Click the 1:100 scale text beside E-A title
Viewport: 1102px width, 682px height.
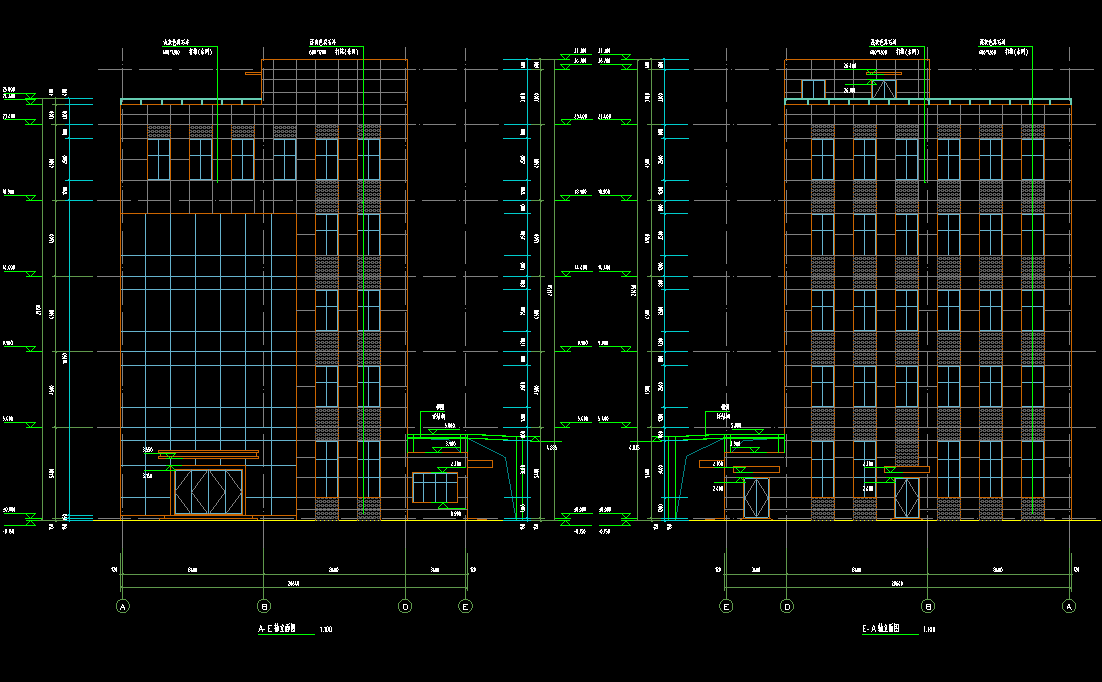point(929,631)
